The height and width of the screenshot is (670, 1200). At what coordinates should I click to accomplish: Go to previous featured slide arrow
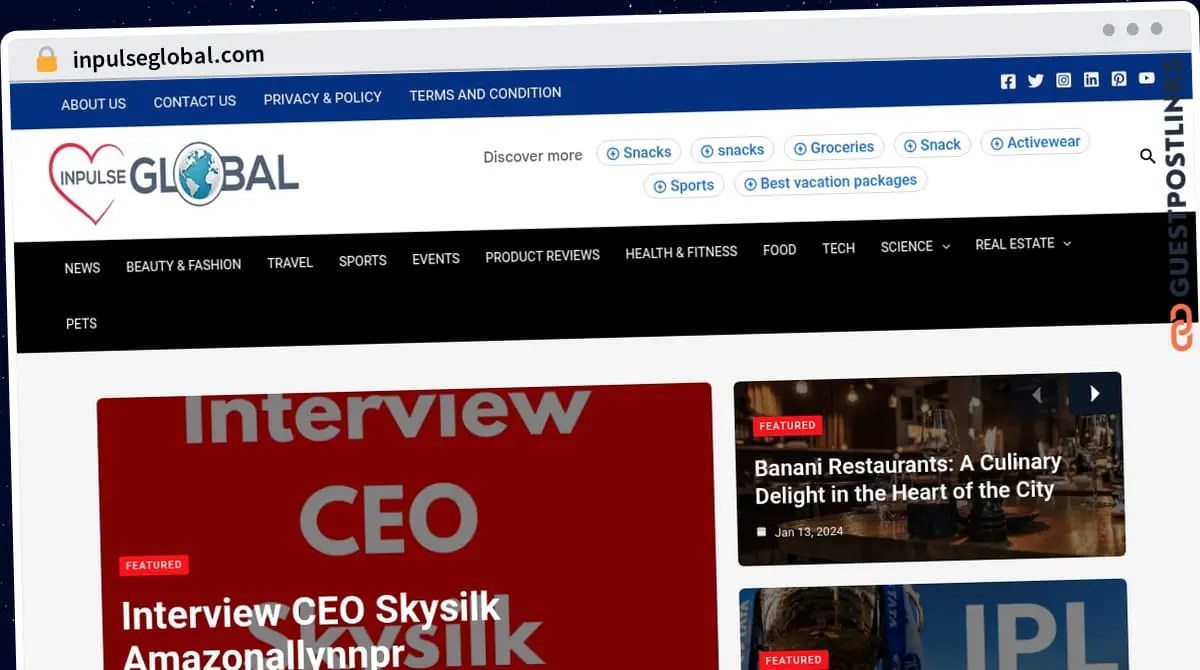click(x=1038, y=395)
